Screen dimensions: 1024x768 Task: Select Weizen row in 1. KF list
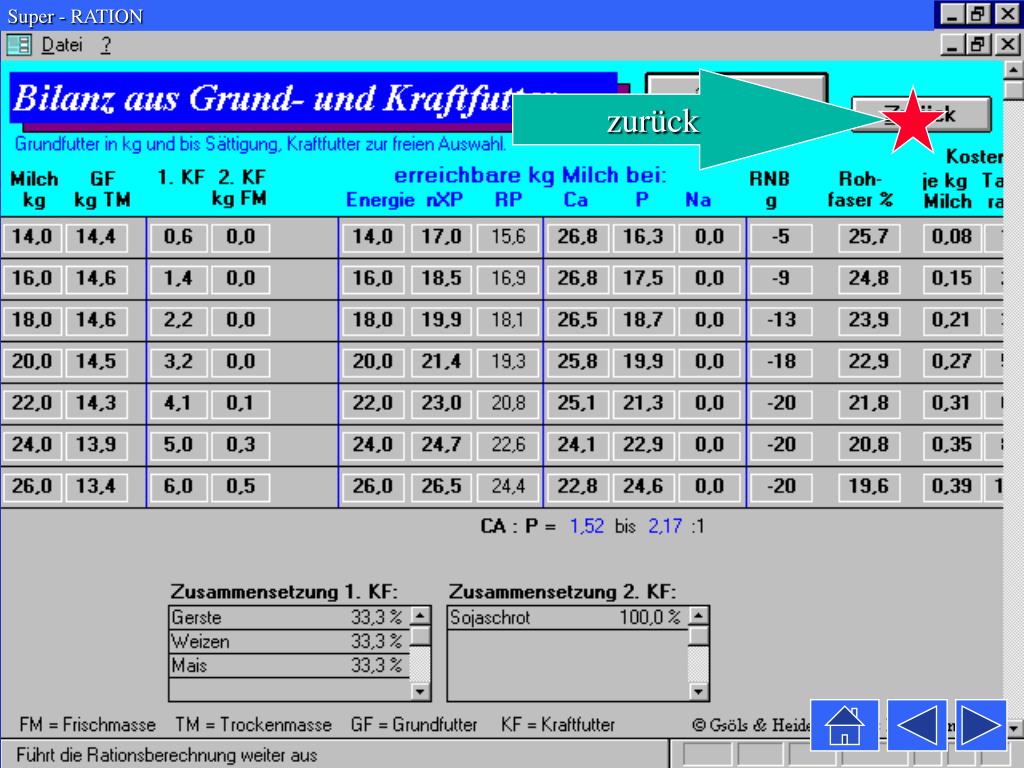289,641
